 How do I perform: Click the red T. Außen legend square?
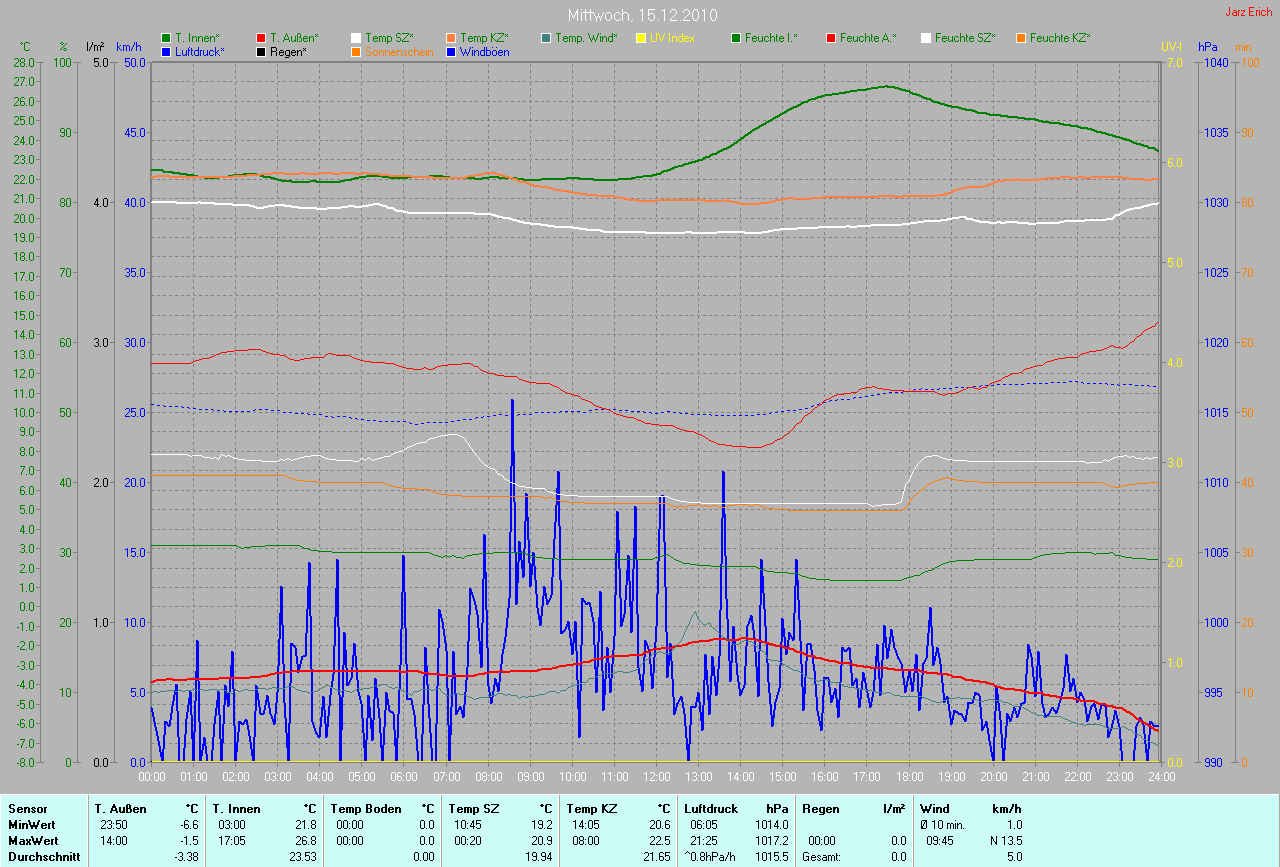(x=262, y=38)
